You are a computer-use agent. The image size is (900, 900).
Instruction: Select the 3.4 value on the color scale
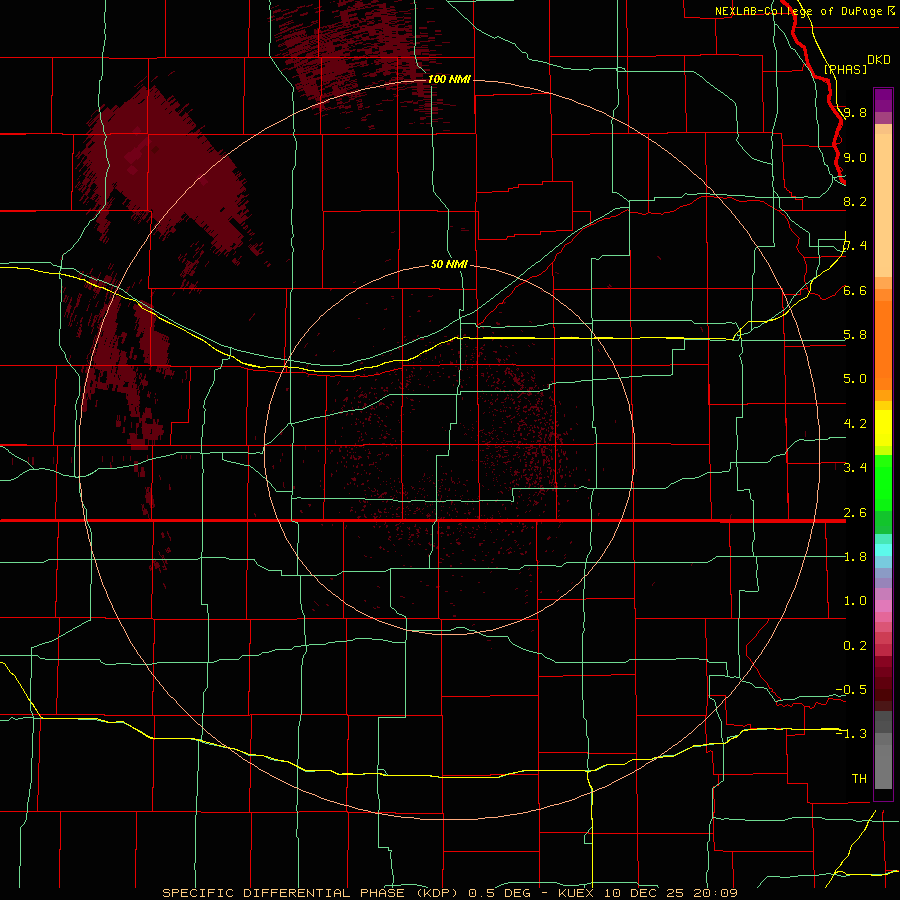point(855,468)
